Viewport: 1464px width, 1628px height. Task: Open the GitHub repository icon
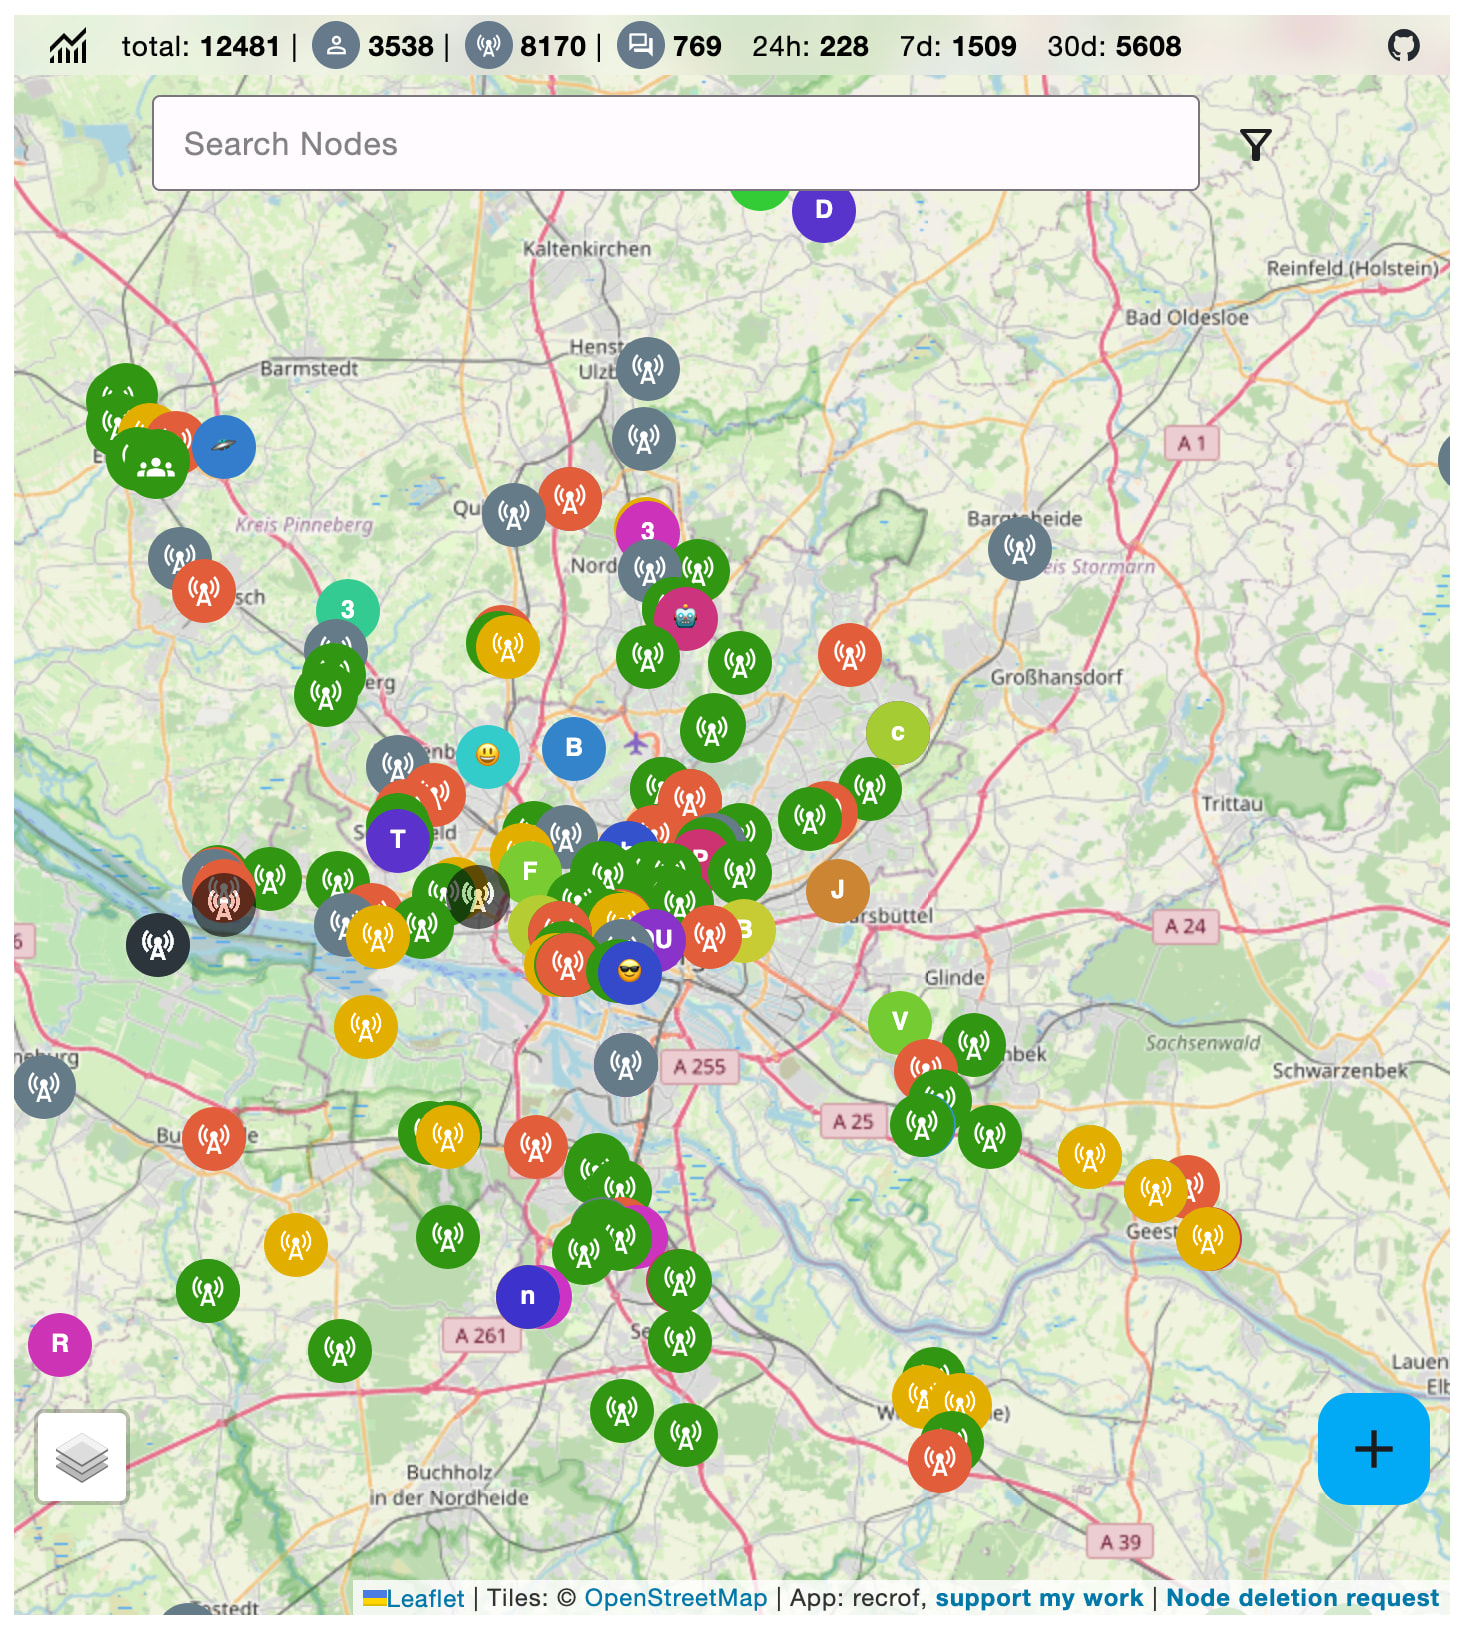click(x=1403, y=45)
